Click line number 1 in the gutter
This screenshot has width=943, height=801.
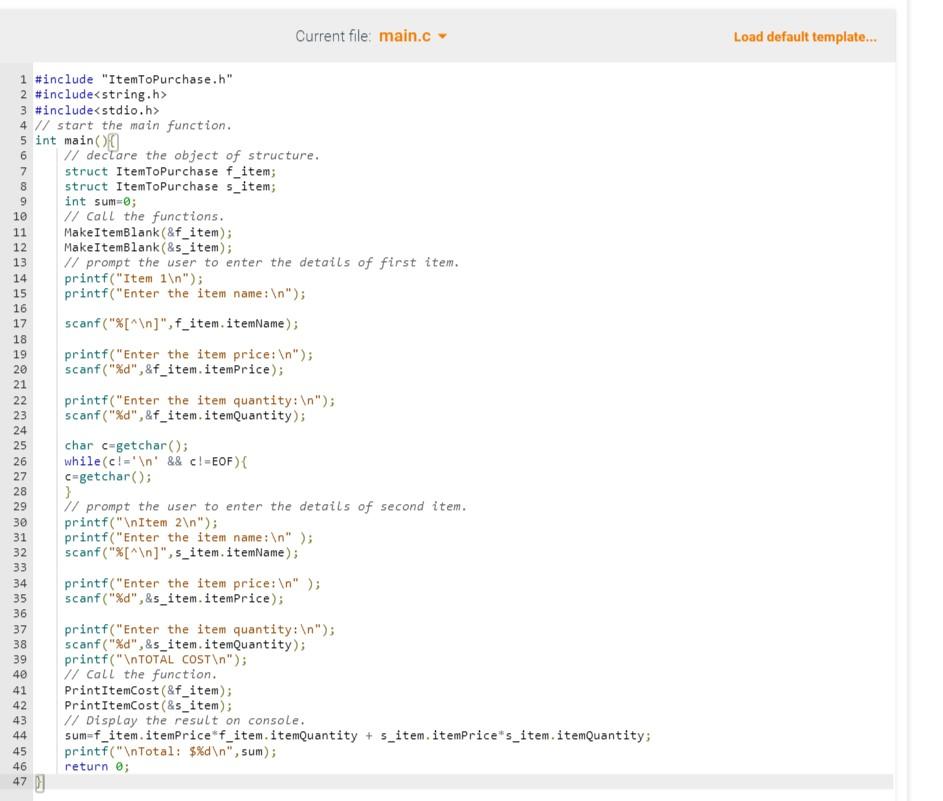point(22,79)
